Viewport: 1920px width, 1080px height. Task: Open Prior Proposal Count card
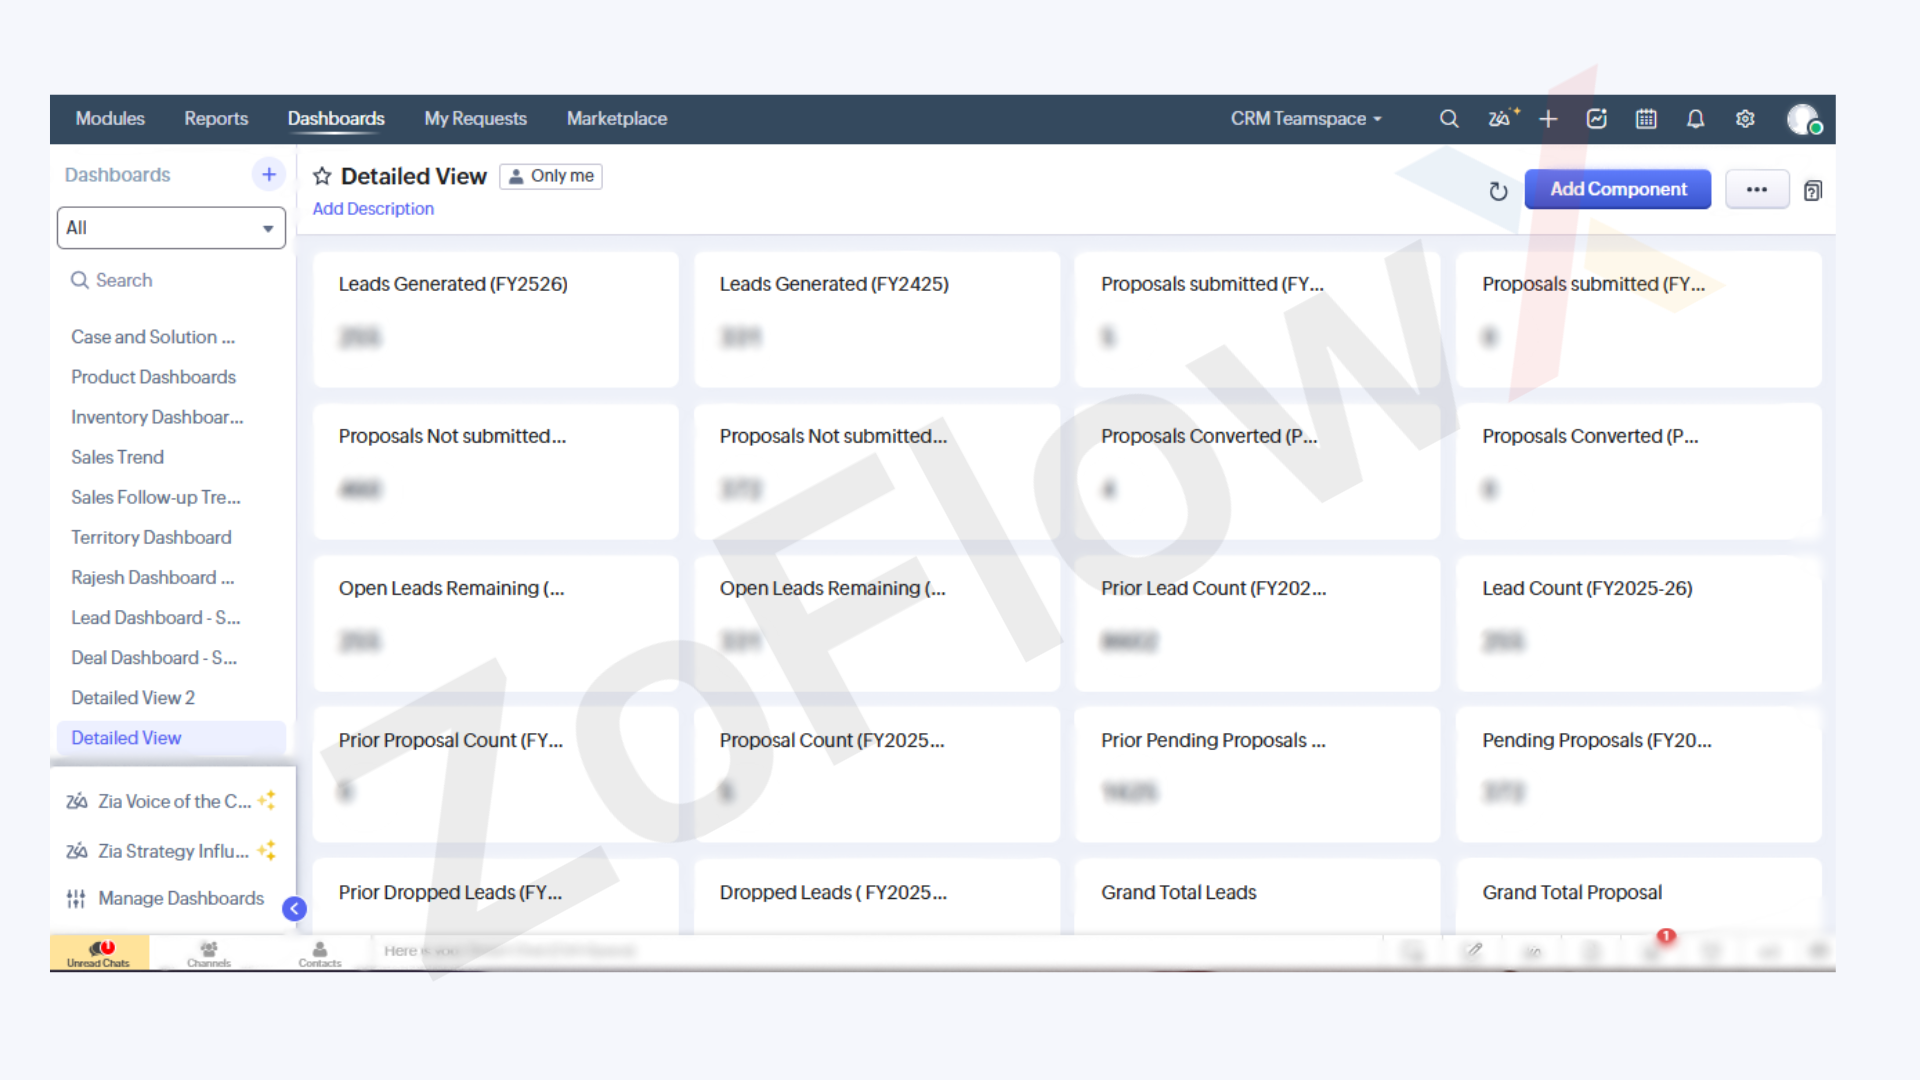click(496, 775)
